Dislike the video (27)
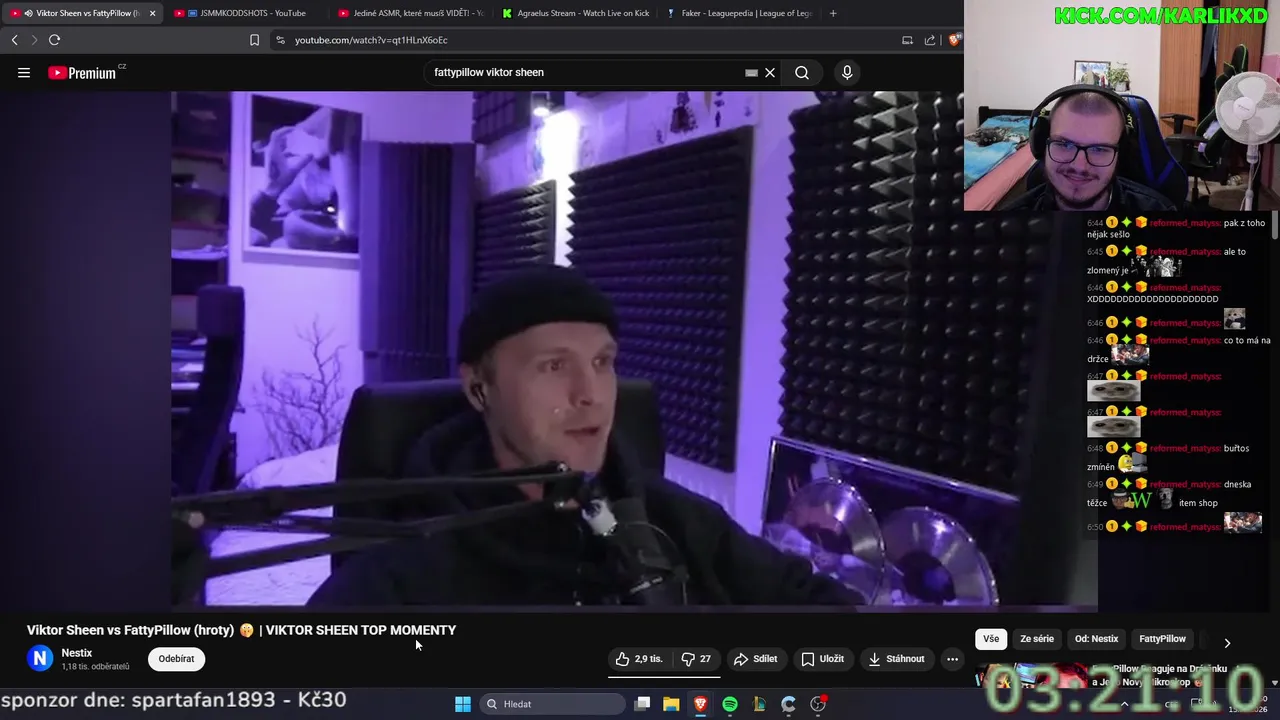The height and width of the screenshot is (720, 1280). [696, 659]
